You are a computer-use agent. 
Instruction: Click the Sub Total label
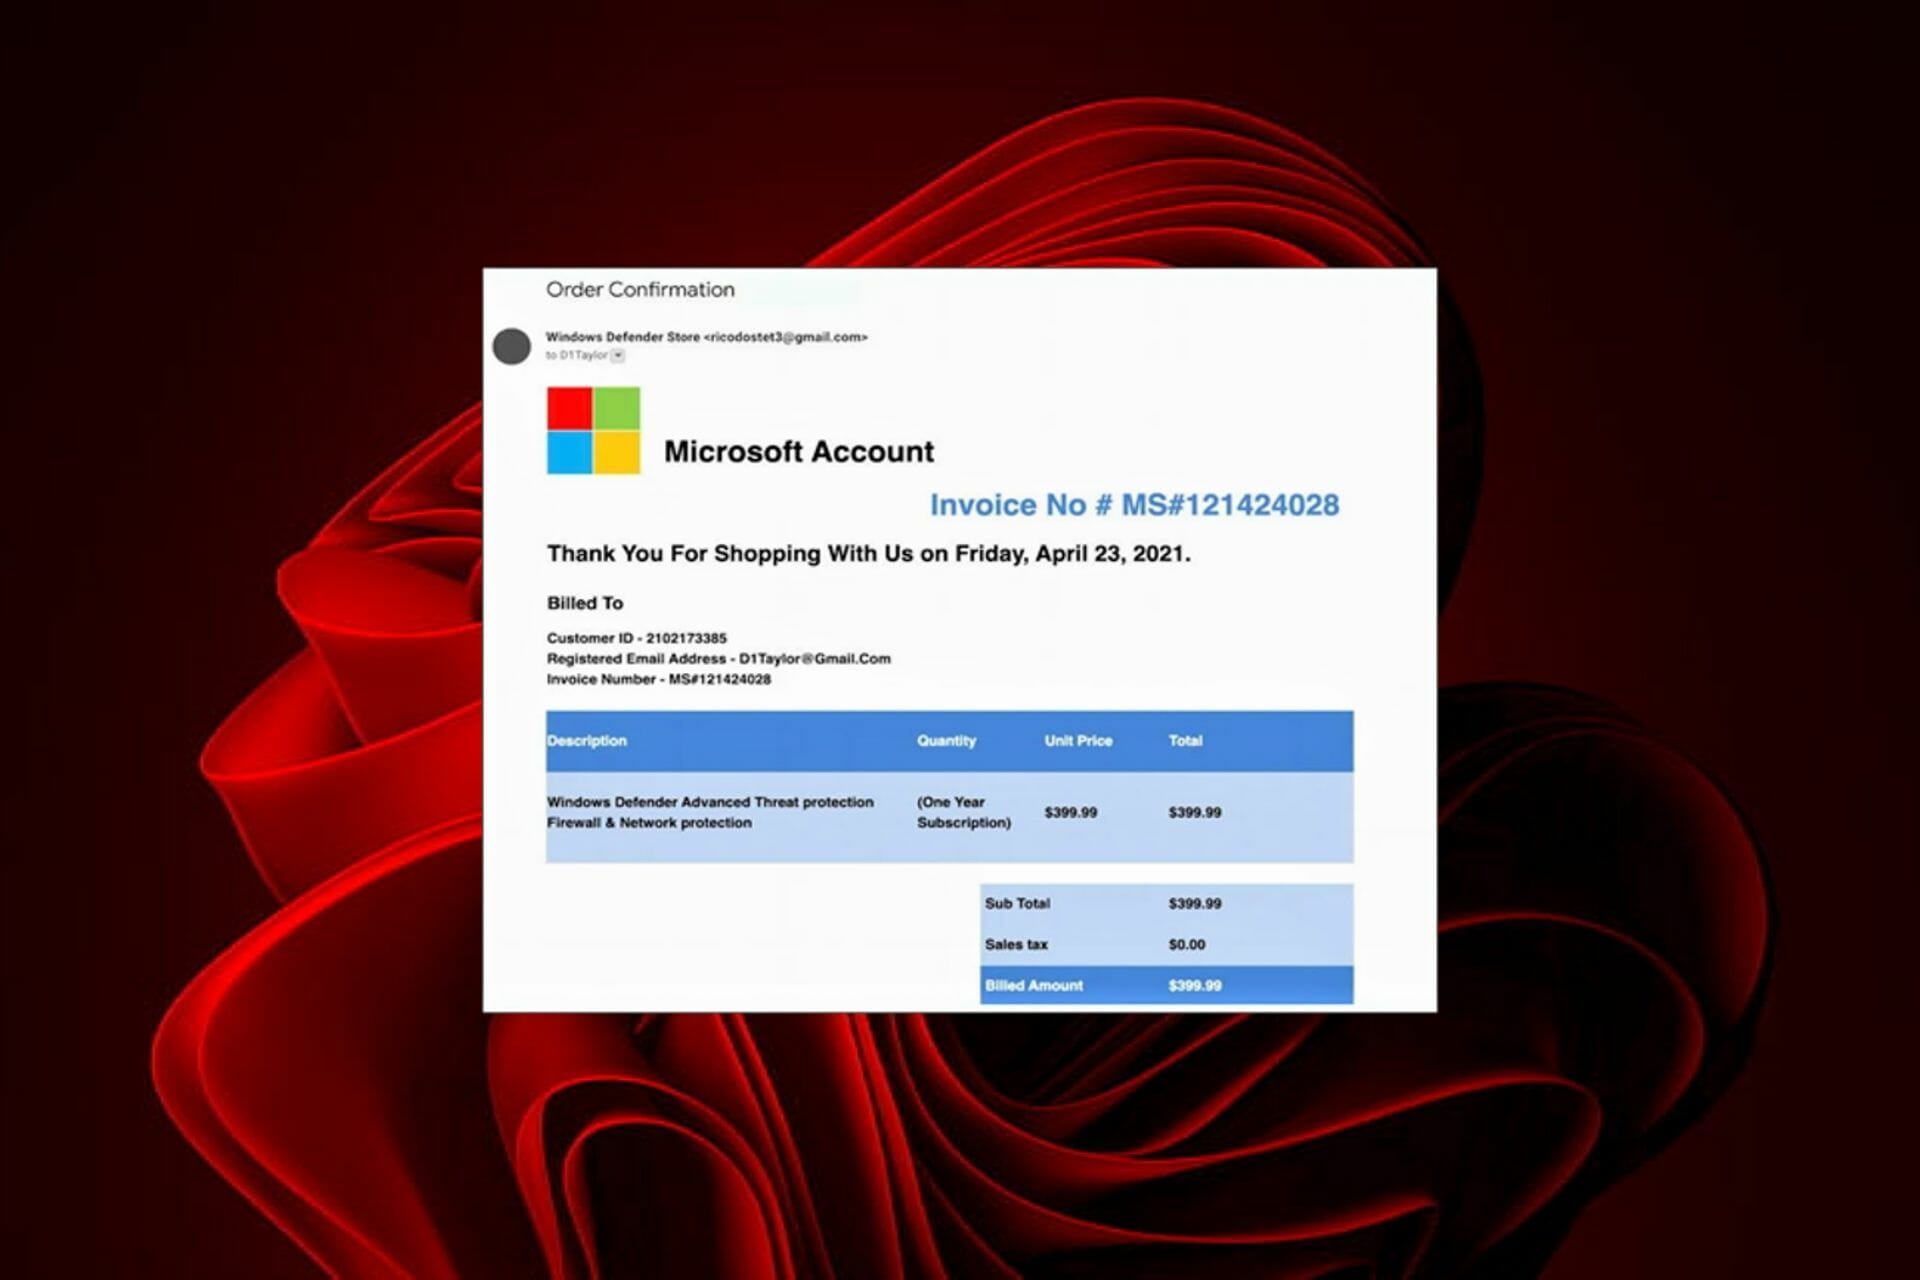click(1017, 903)
